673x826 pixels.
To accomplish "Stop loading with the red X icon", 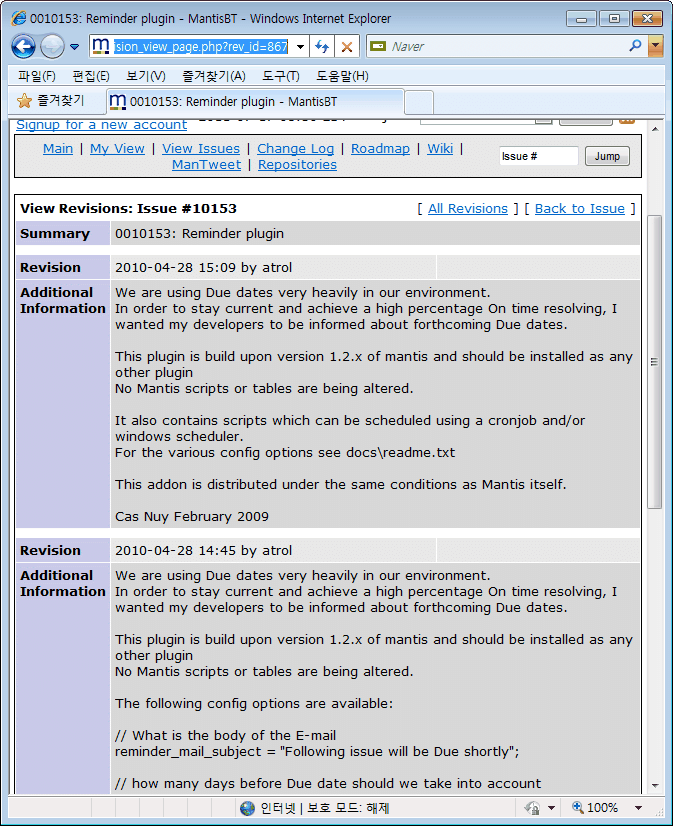I will [x=347, y=46].
